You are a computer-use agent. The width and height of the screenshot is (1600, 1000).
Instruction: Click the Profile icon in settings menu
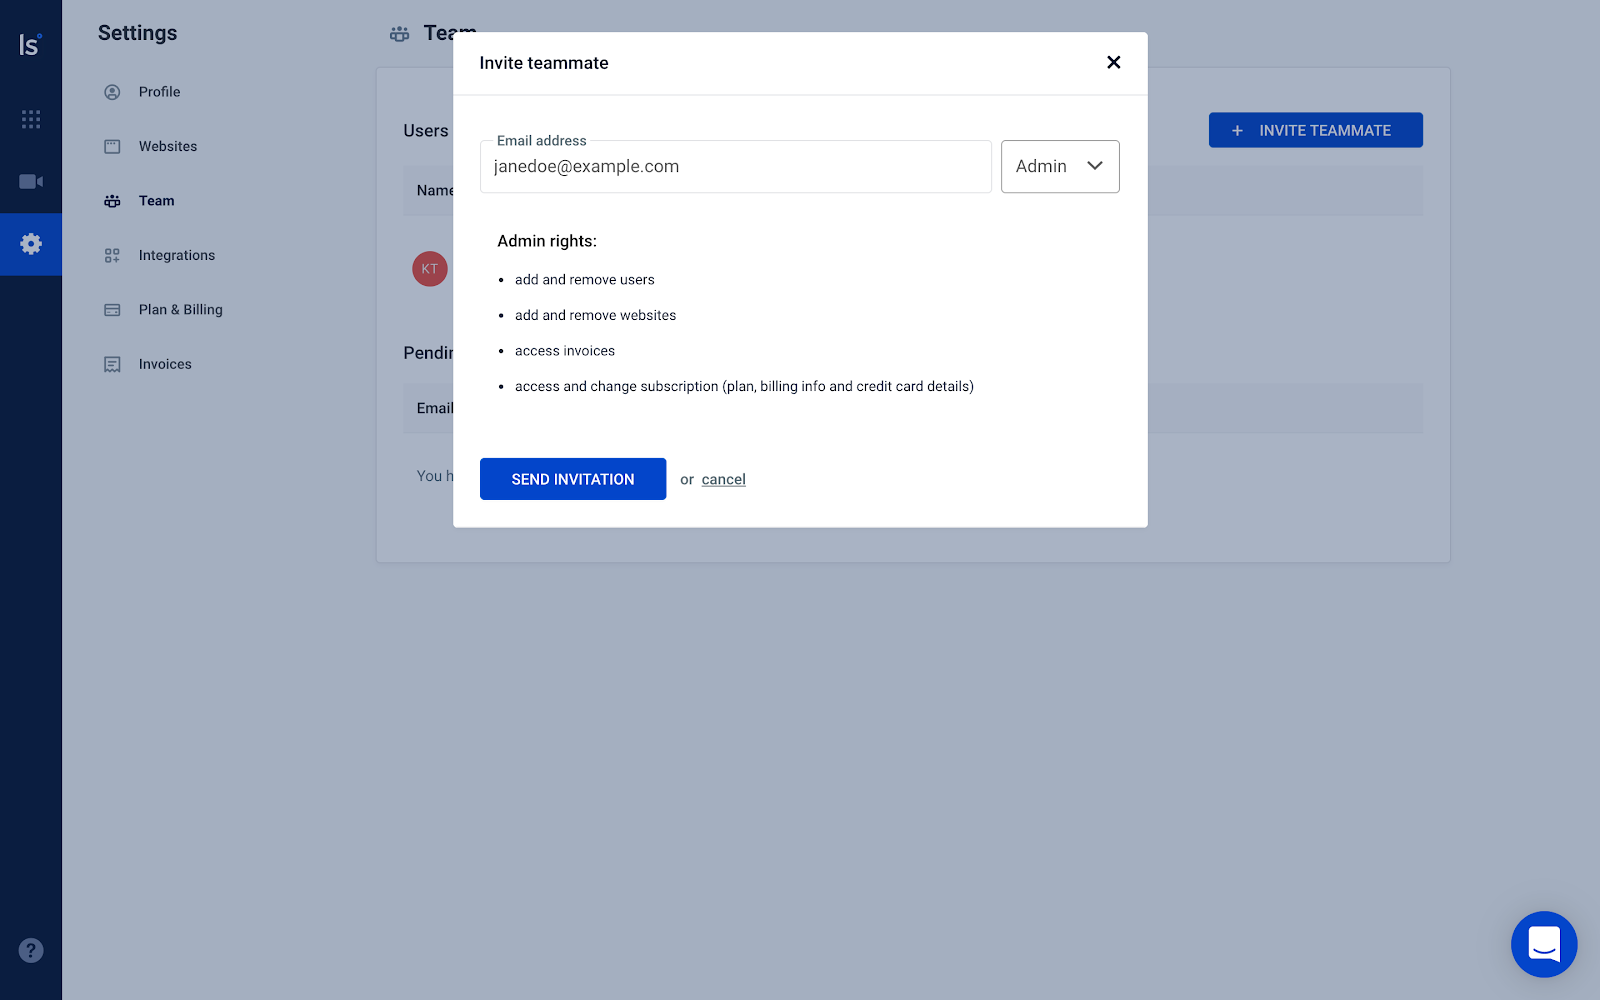[112, 91]
